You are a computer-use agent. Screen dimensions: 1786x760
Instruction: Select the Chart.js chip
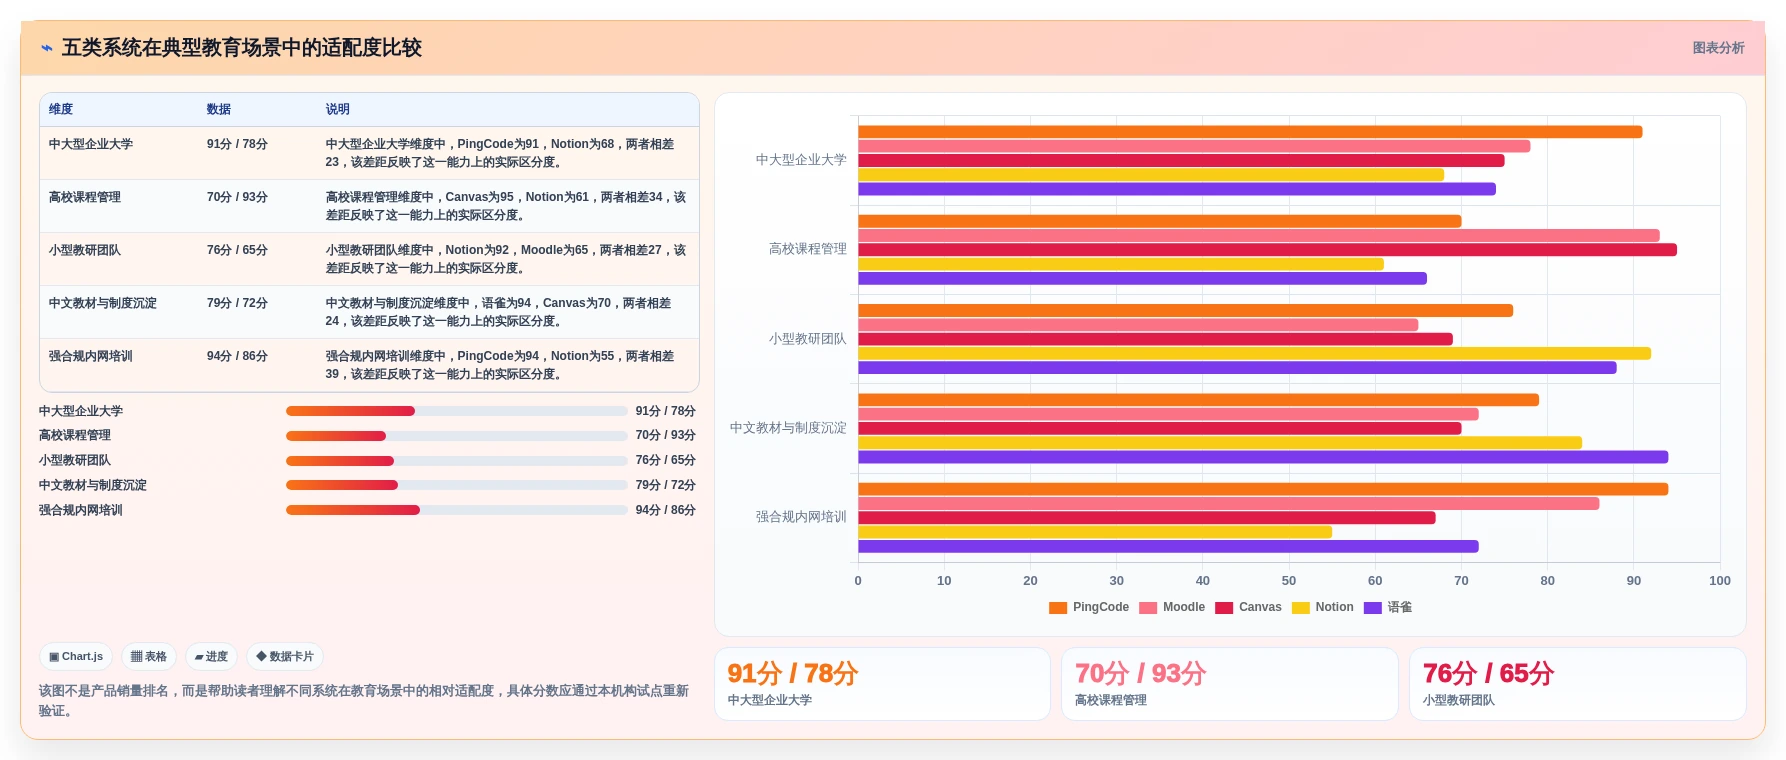click(x=76, y=657)
